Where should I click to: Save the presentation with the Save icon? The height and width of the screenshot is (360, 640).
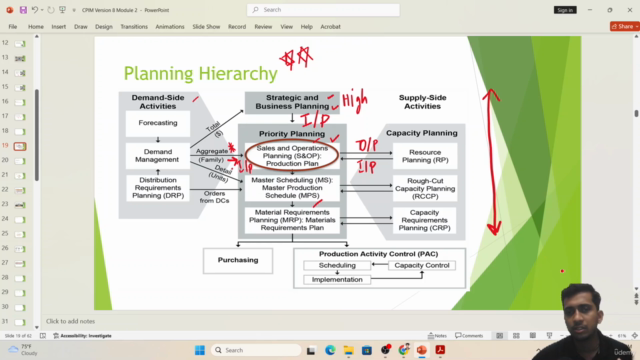click(23, 10)
